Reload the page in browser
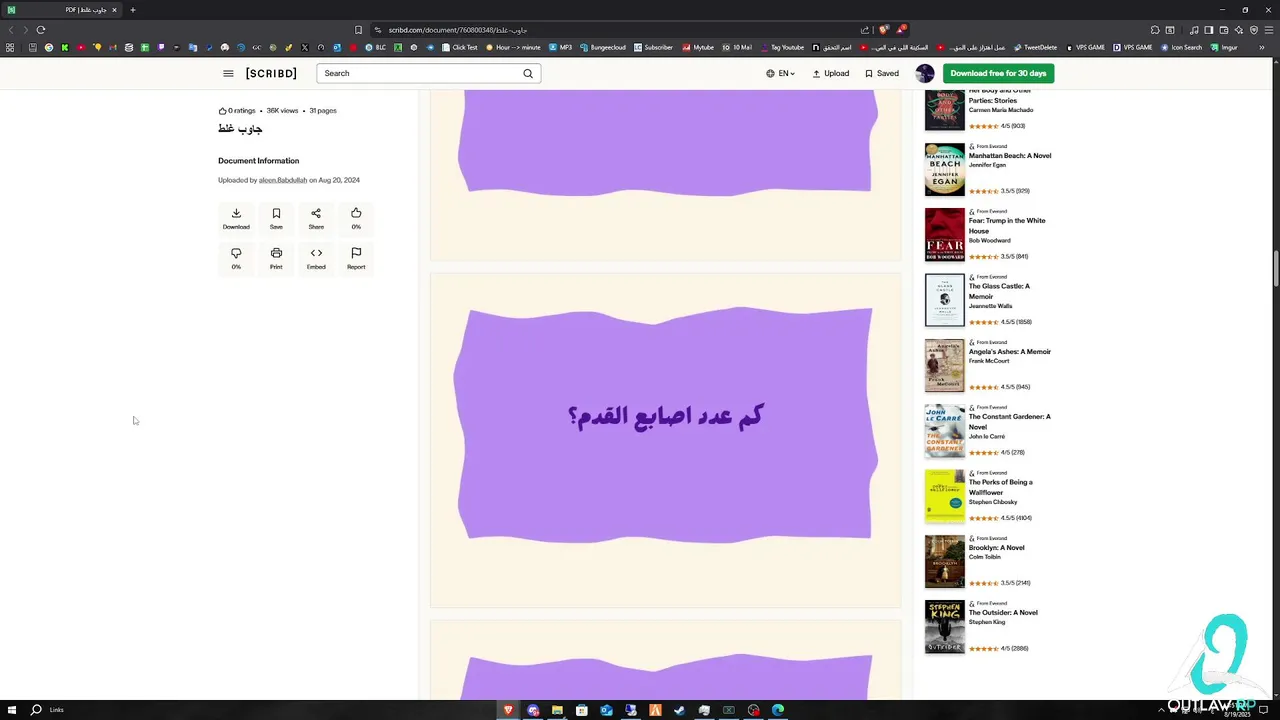This screenshot has height=720, width=1280. tap(41, 30)
